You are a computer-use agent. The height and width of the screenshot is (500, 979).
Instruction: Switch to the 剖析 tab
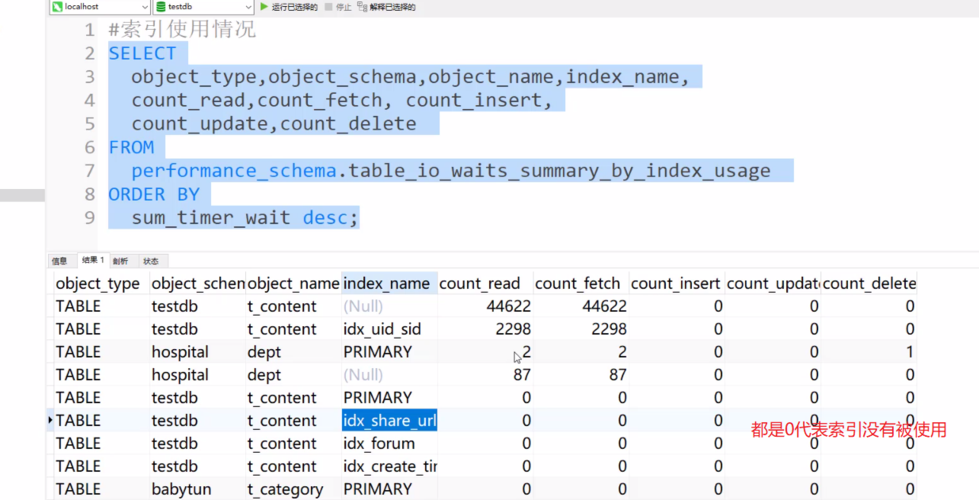click(x=121, y=261)
